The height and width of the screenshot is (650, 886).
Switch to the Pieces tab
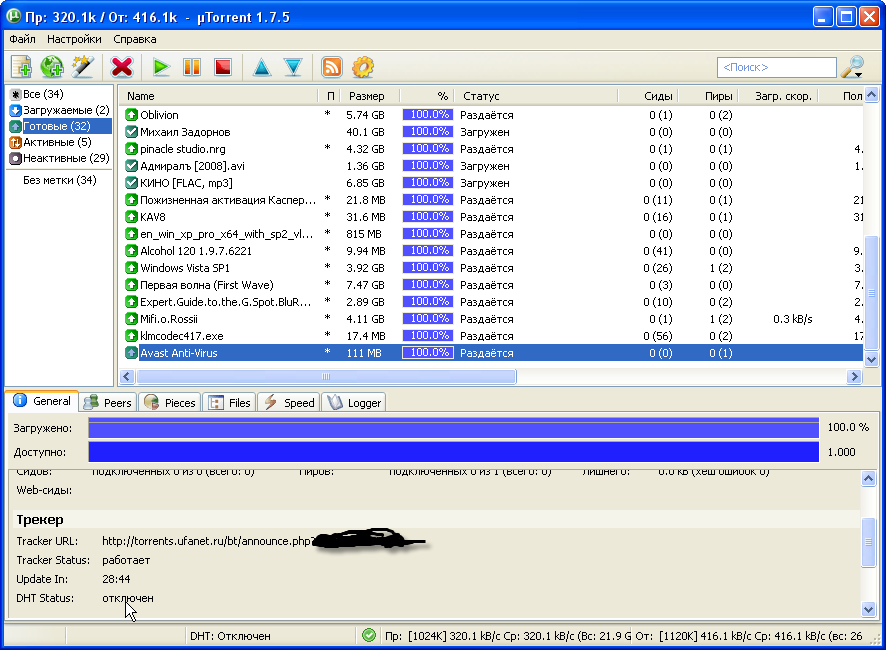(x=170, y=402)
